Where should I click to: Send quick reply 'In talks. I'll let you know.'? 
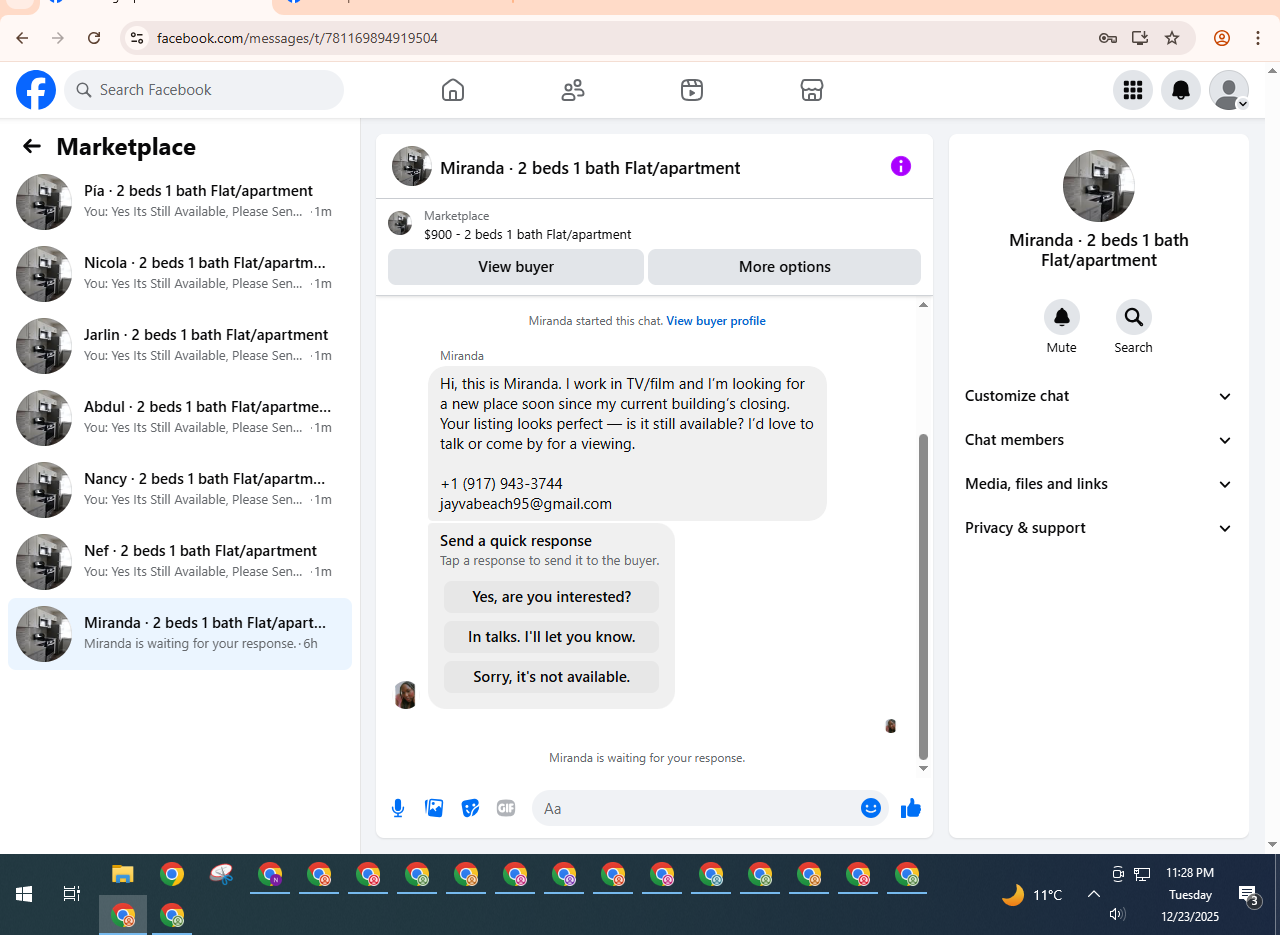pos(552,637)
